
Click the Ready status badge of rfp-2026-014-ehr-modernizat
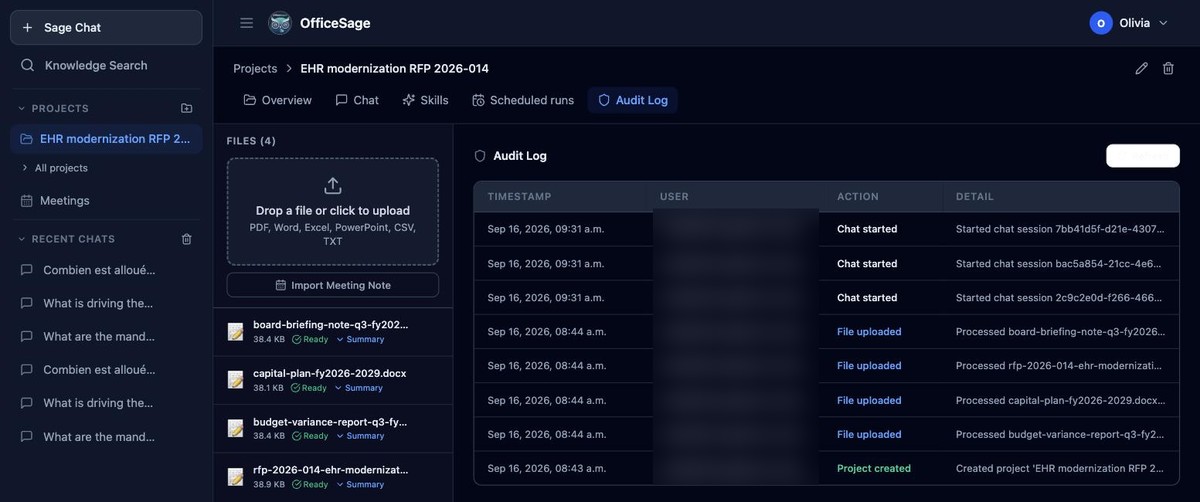(x=309, y=484)
